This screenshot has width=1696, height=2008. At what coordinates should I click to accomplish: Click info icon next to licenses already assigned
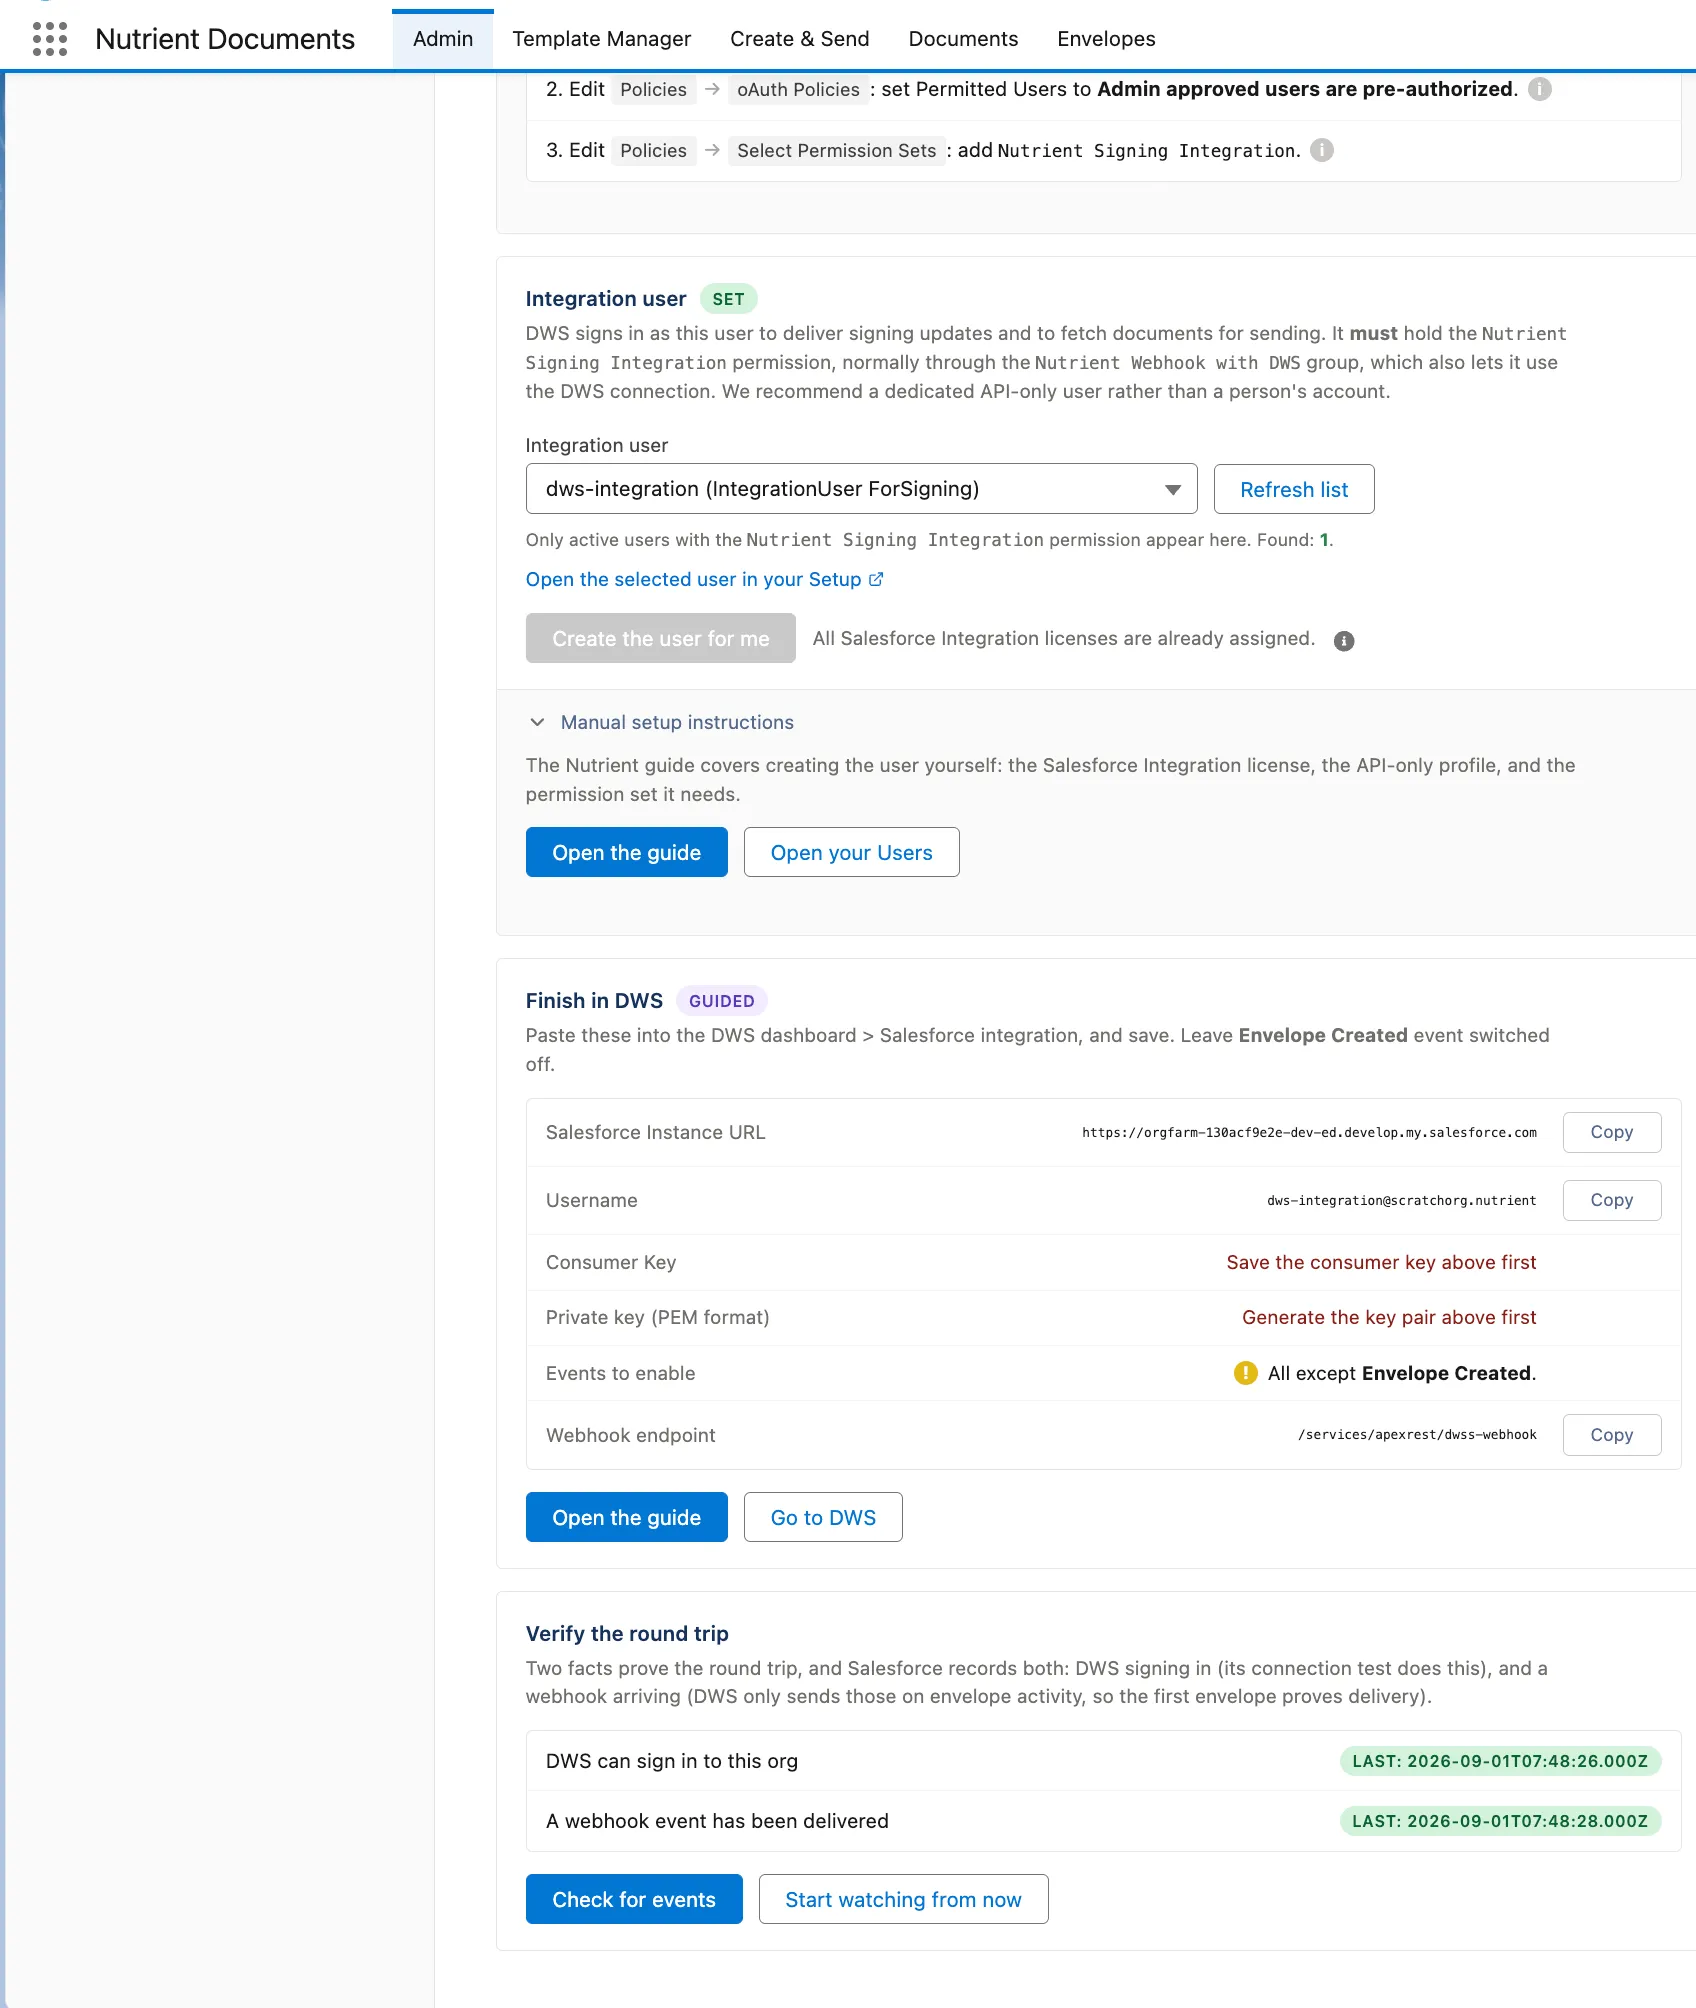coord(1344,641)
